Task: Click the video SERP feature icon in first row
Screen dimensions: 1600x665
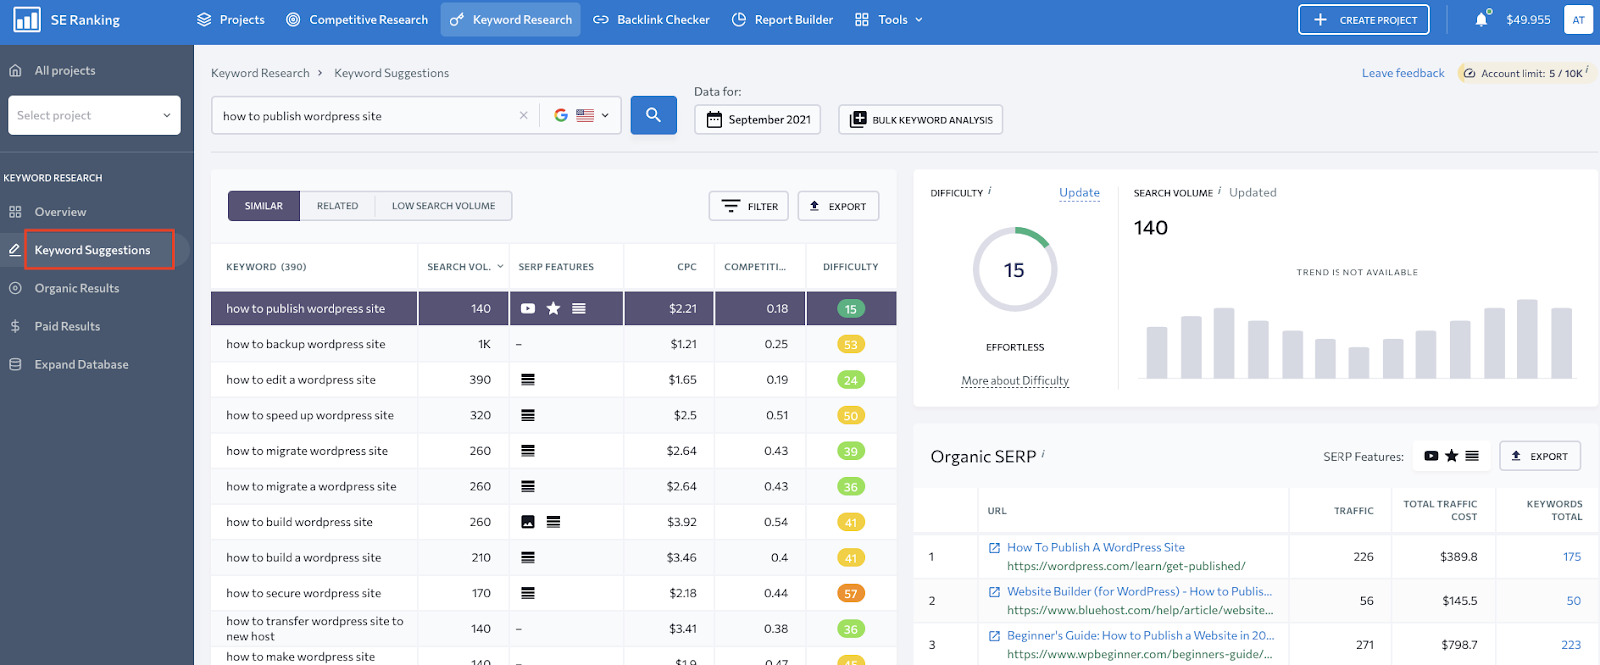Action: coord(528,309)
